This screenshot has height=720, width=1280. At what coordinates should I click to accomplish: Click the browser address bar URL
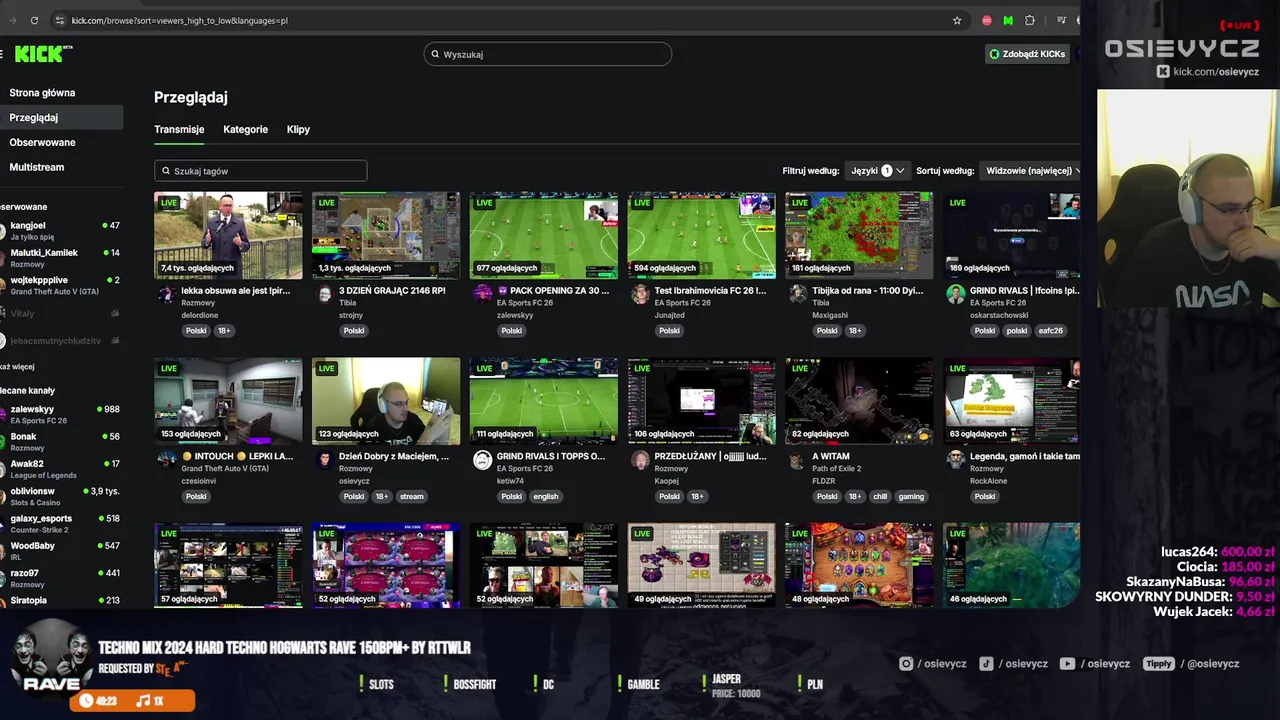[x=180, y=20]
